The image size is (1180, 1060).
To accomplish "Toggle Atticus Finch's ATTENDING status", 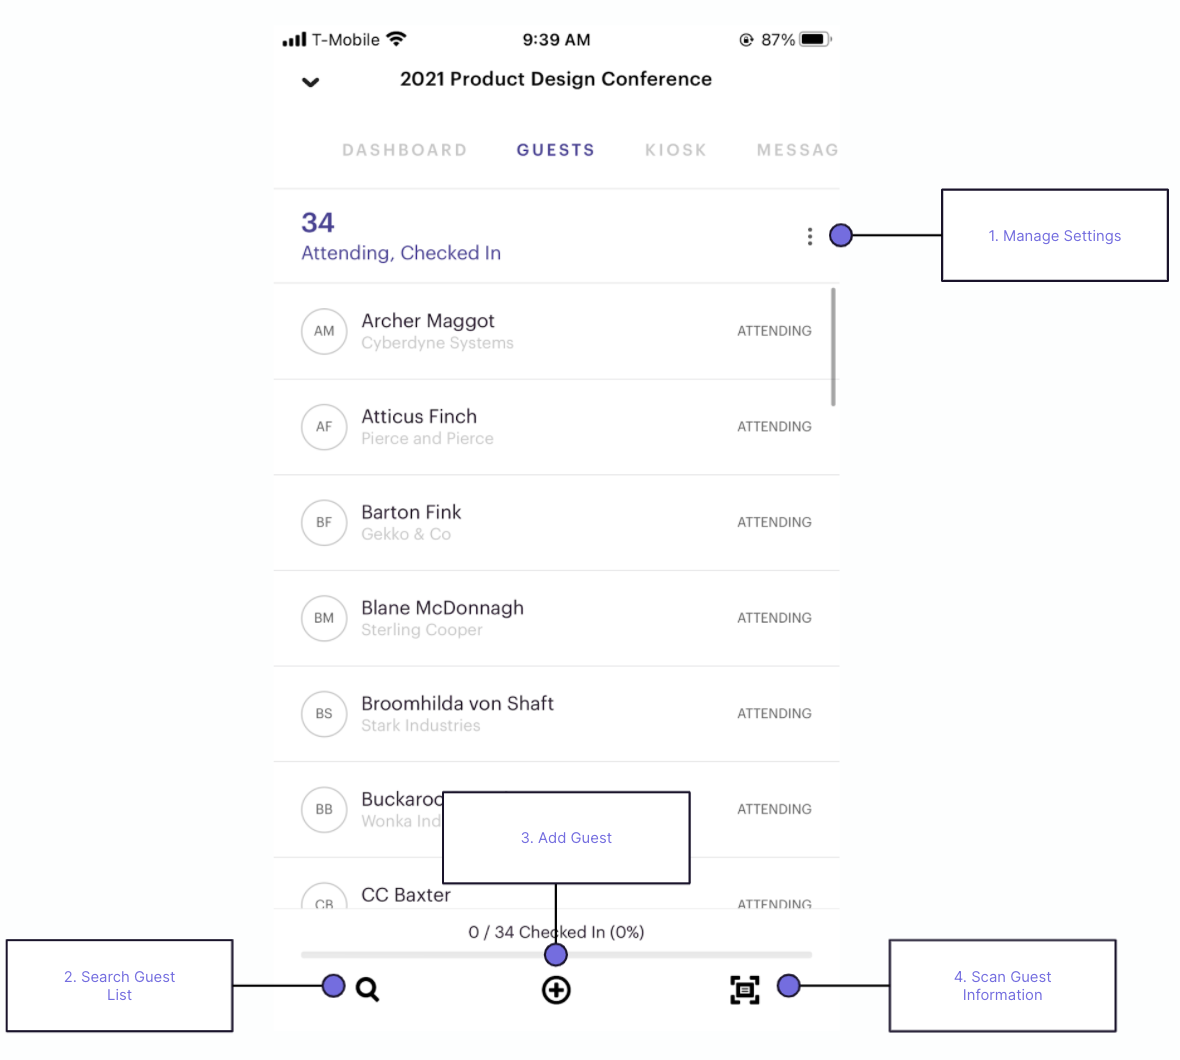I will click(x=774, y=426).
